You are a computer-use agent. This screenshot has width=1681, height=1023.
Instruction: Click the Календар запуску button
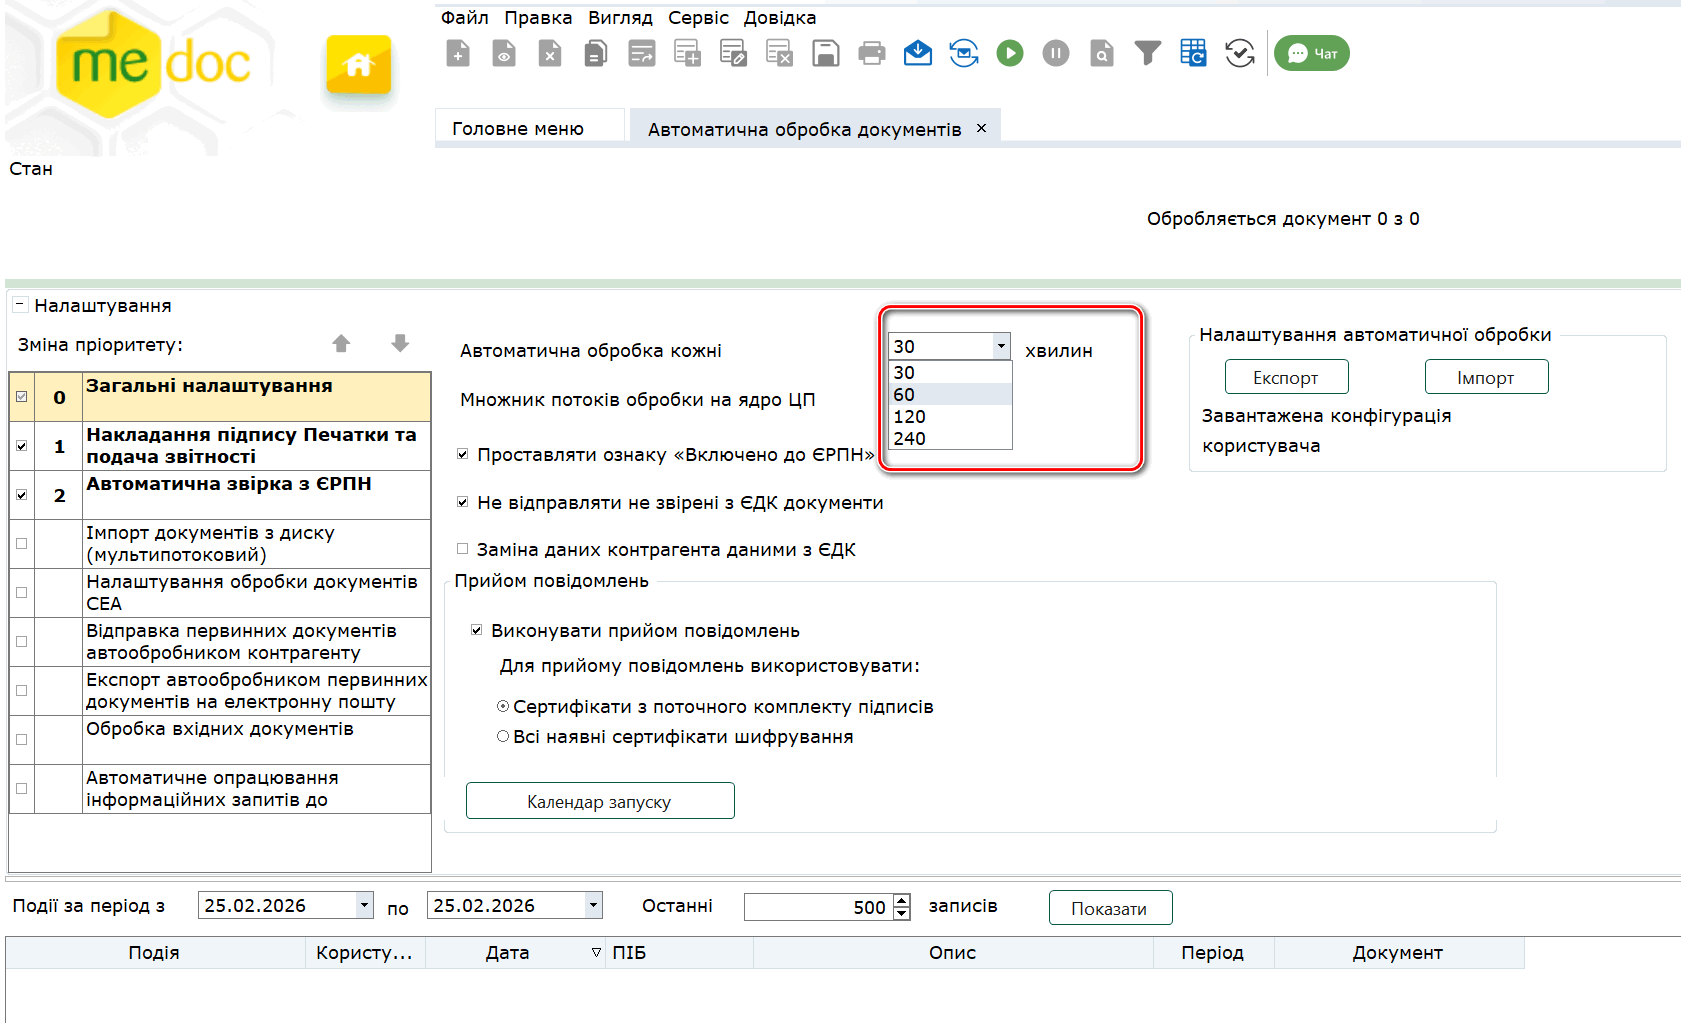pyautogui.click(x=600, y=801)
